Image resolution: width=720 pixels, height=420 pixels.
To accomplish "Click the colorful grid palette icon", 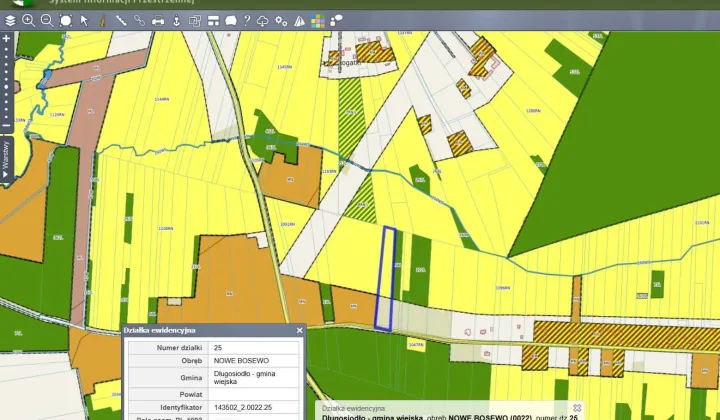I will pyautogui.click(x=317, y=20).
